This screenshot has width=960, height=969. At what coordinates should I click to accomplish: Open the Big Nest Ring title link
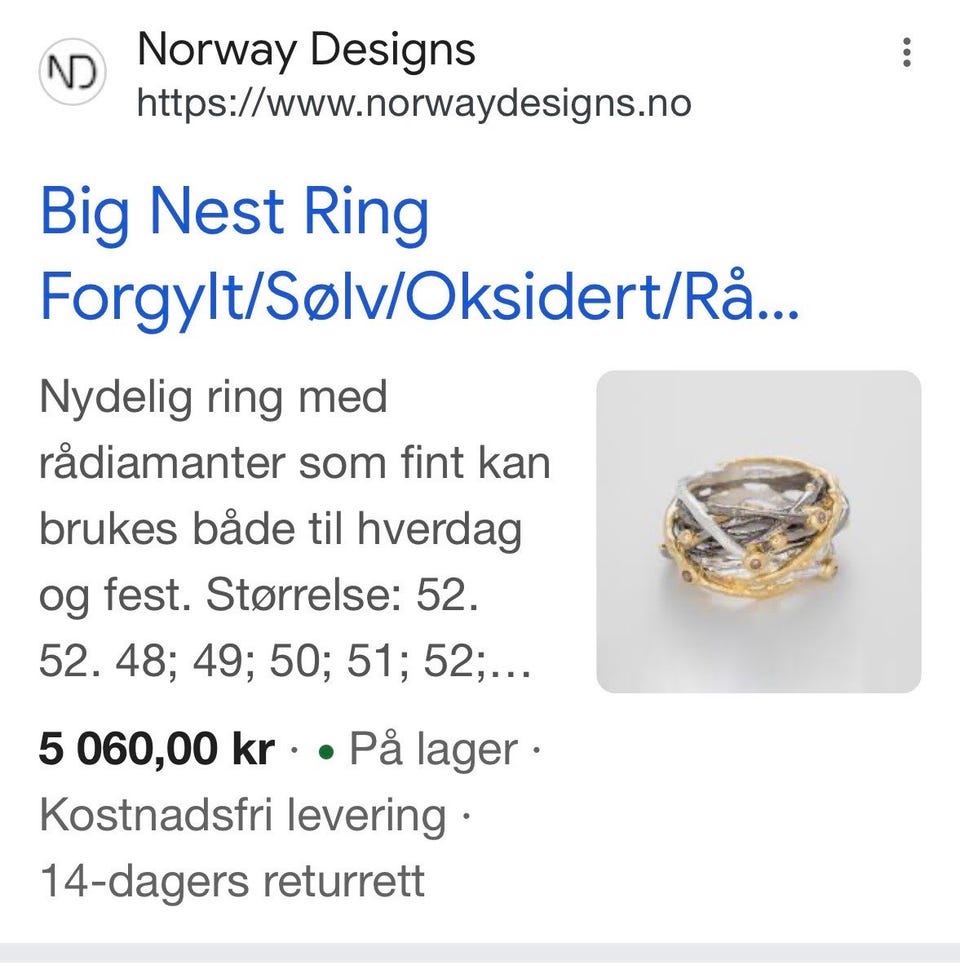tap(234, 213)
